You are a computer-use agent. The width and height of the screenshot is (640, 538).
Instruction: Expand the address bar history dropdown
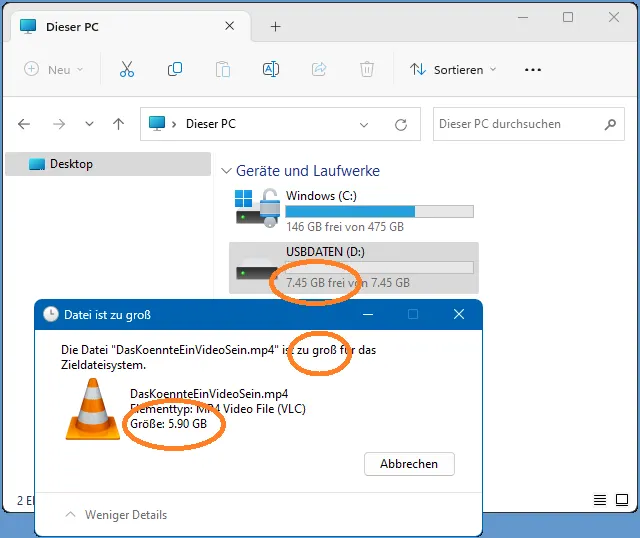364,124
